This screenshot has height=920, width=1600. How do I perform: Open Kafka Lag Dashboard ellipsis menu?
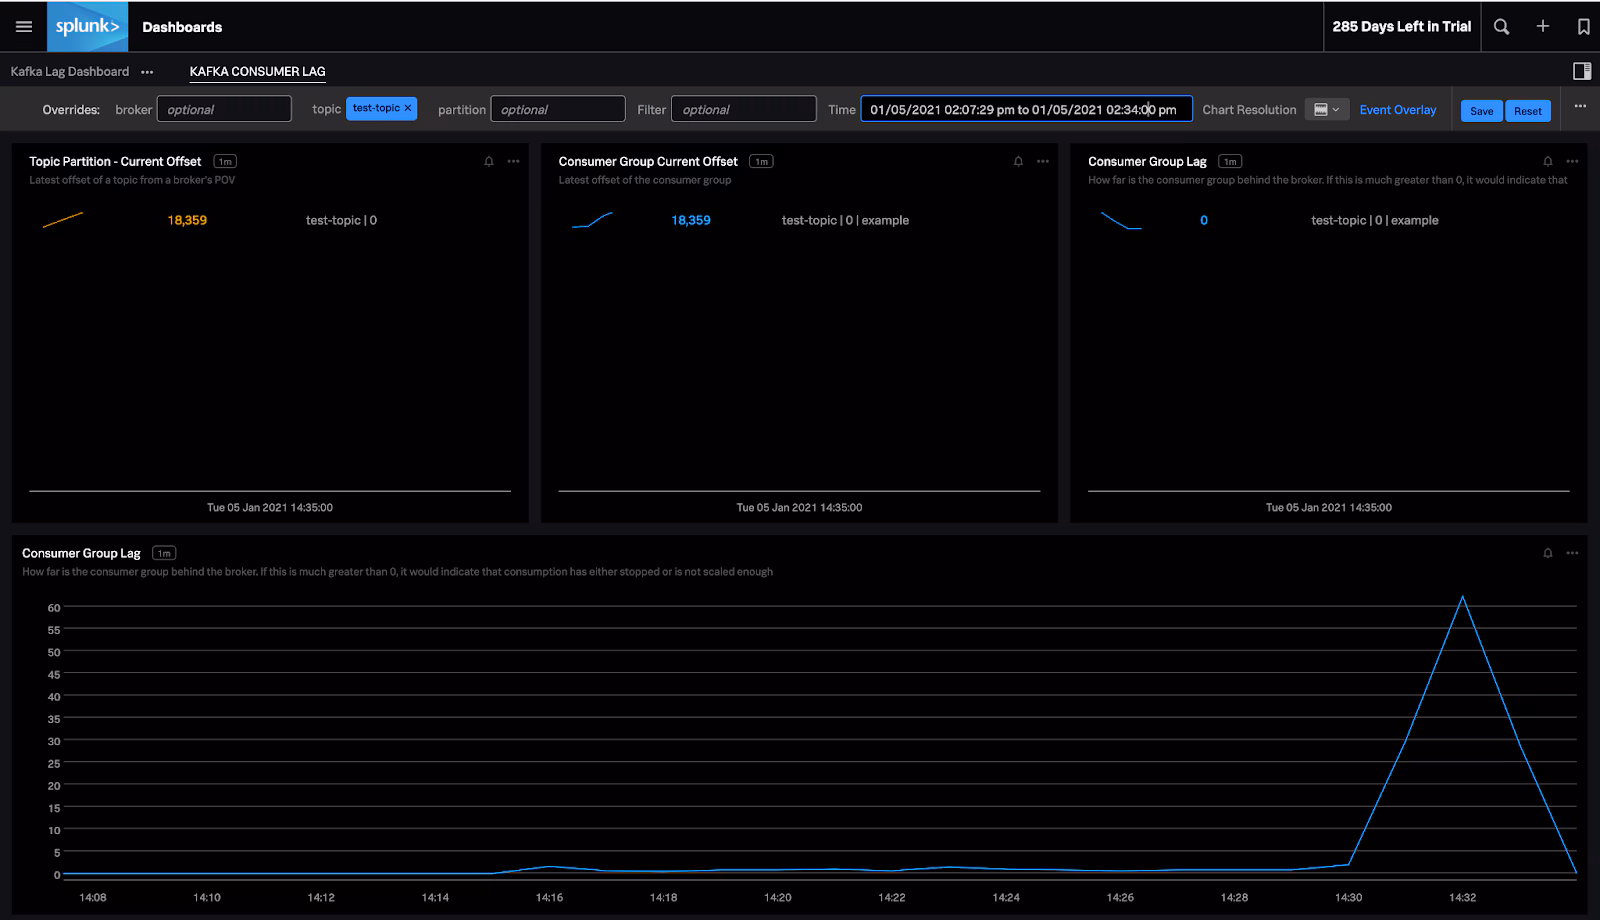point(147,72)
